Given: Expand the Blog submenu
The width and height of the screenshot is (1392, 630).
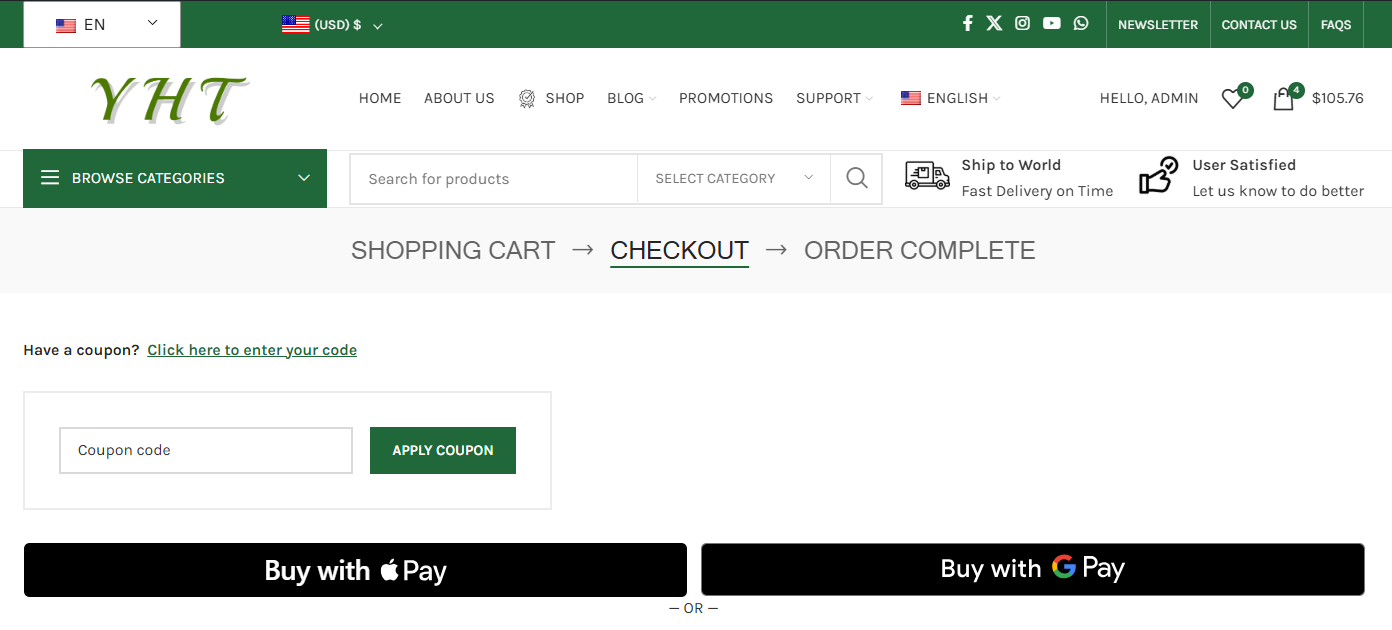Looking at the screenshot, I should click(631, 98).
